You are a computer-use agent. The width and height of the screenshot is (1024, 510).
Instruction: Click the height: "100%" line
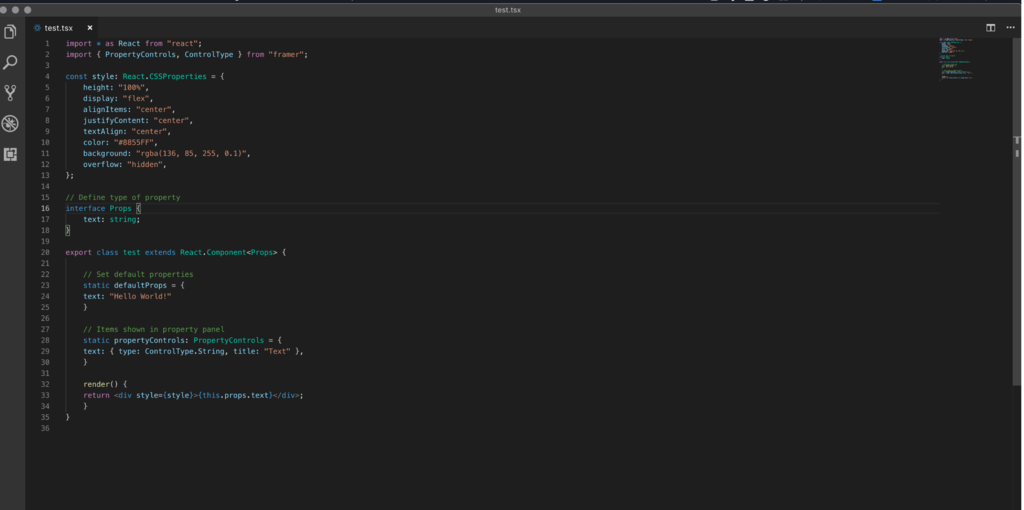116,88
